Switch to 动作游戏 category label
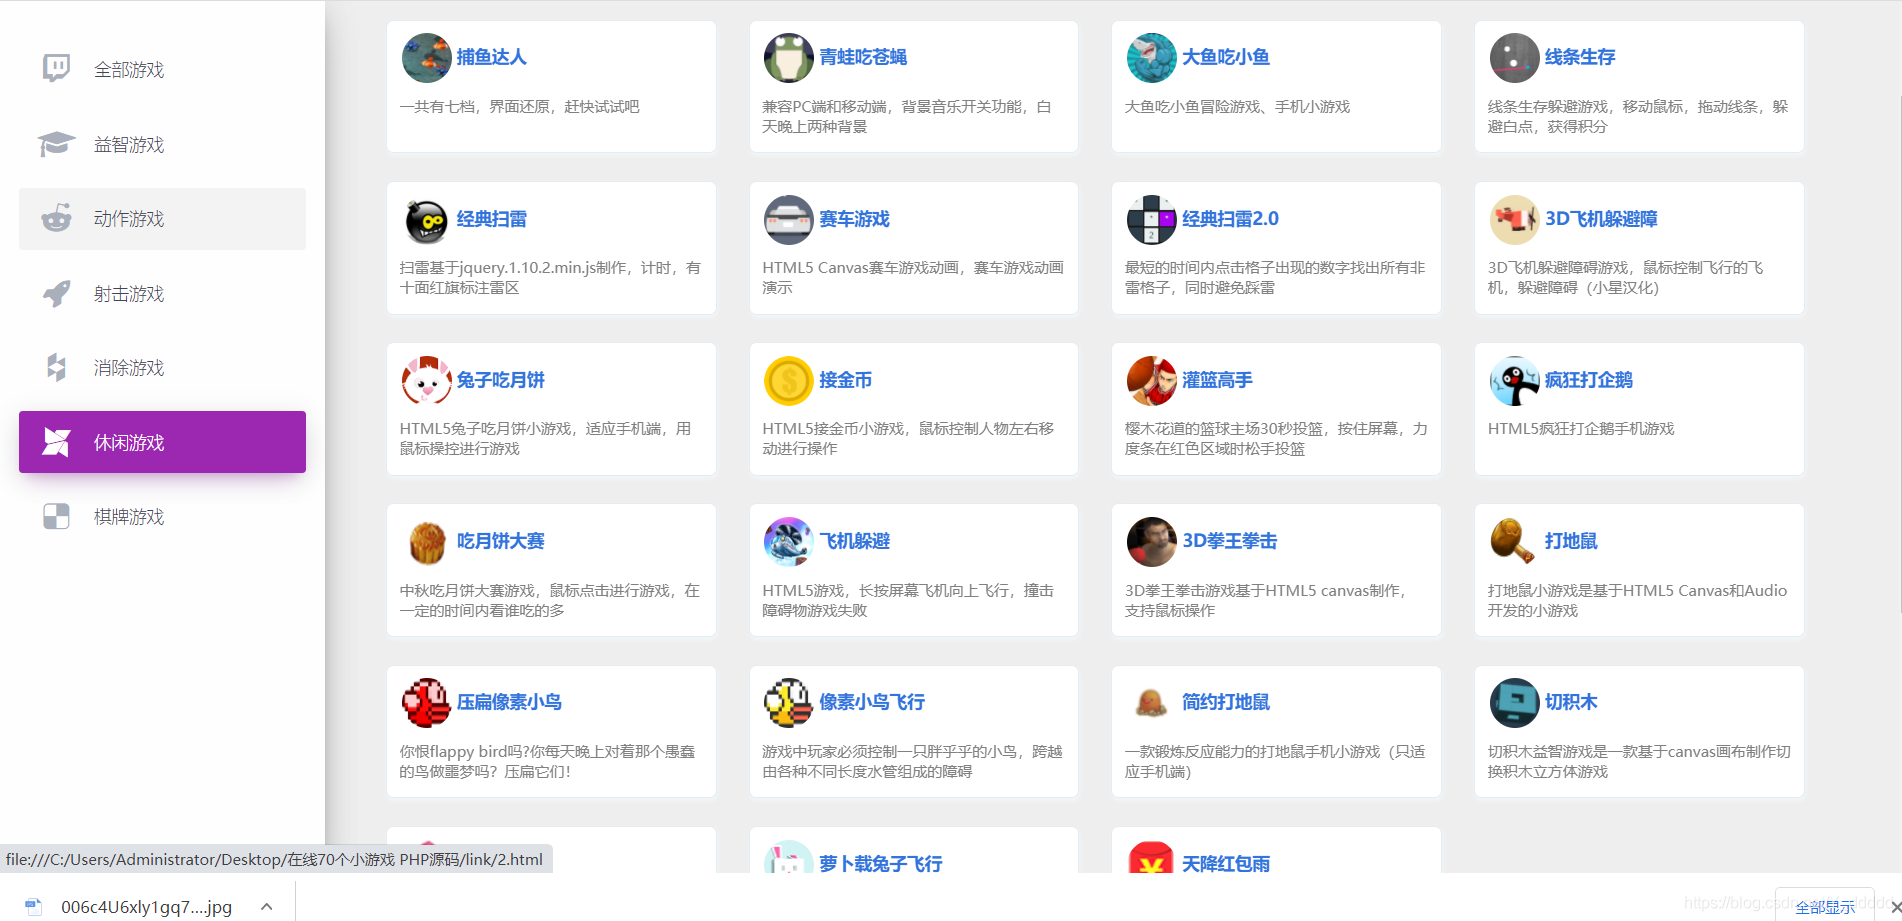 point(129,219)
